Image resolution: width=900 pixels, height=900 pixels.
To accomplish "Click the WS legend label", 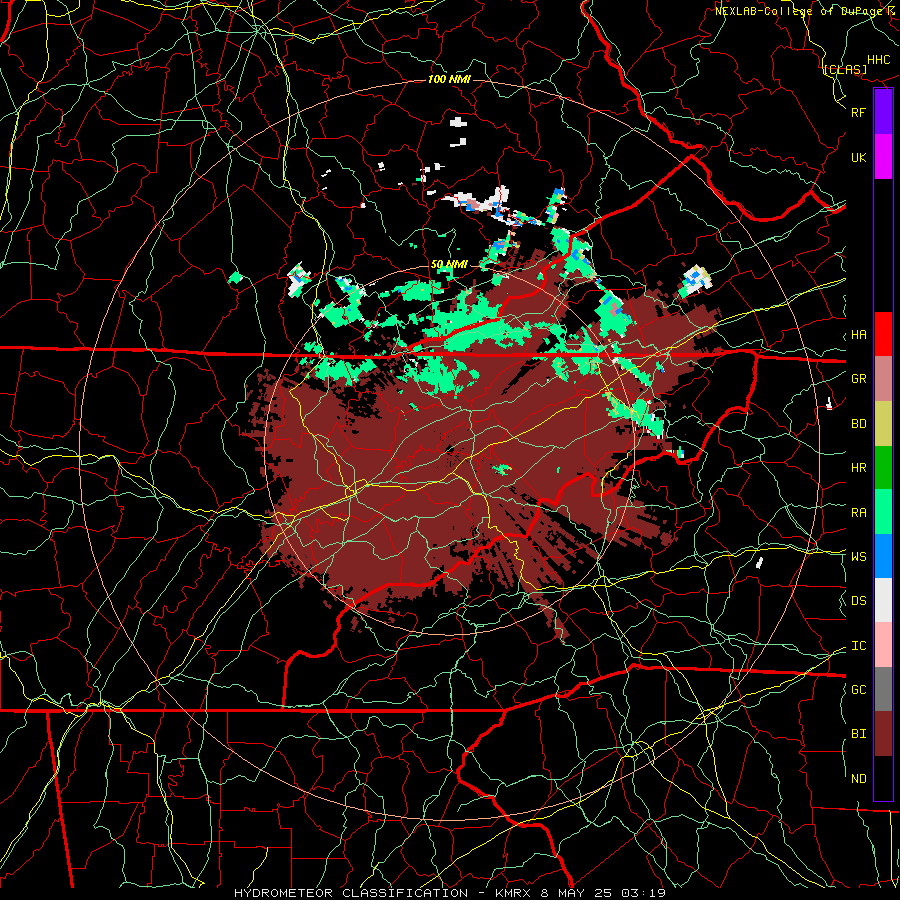I will pos(858,557).
